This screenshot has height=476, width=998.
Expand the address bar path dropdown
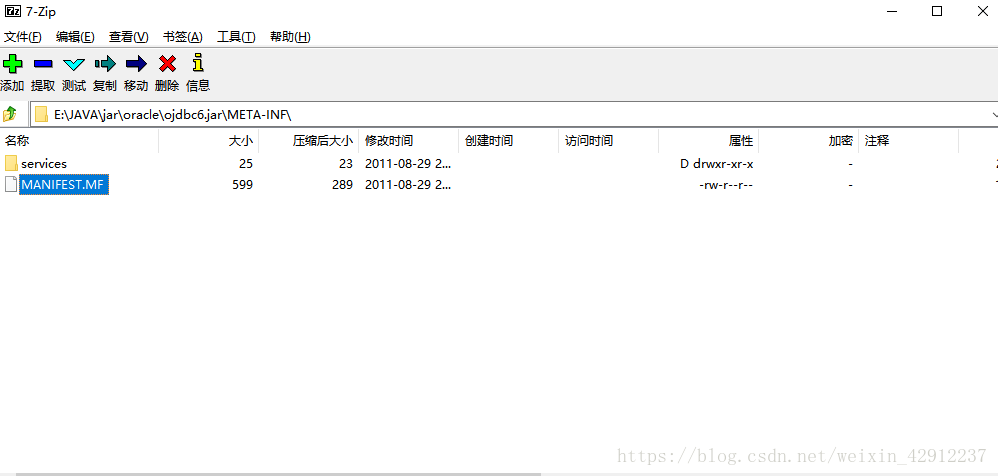[994, 115]
